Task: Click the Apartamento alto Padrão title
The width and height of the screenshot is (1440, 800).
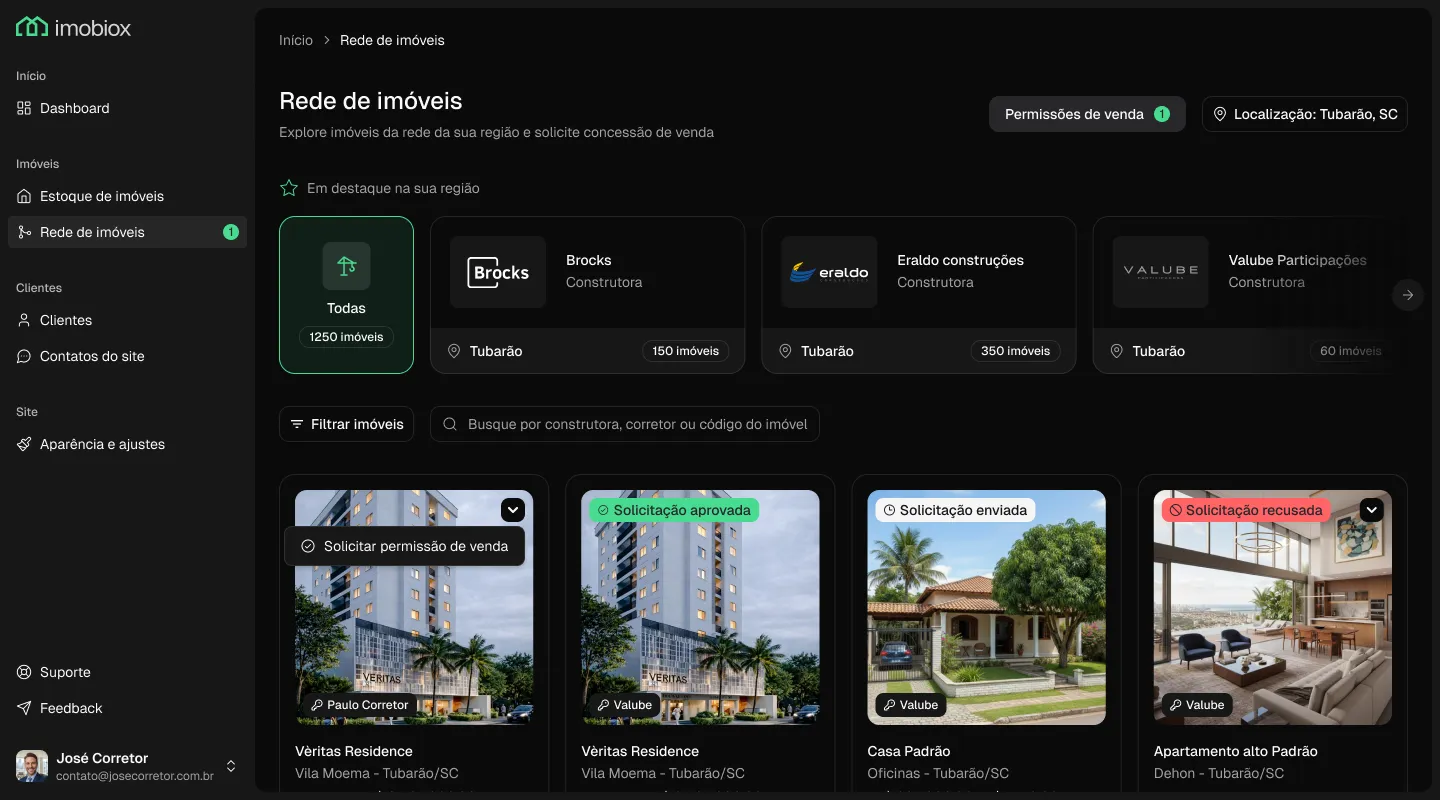Action: [1236, 751]
